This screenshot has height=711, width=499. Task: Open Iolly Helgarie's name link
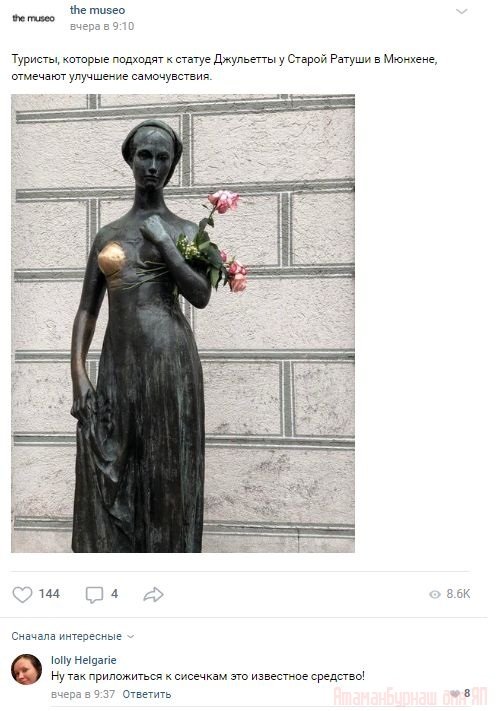83,660
